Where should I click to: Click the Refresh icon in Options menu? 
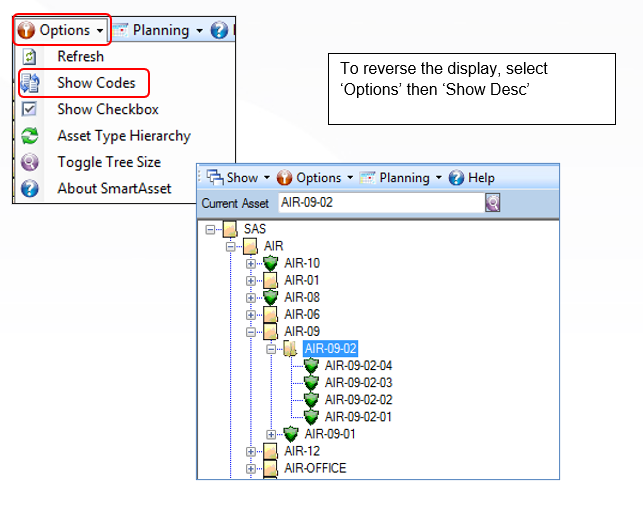coord(29,57)
